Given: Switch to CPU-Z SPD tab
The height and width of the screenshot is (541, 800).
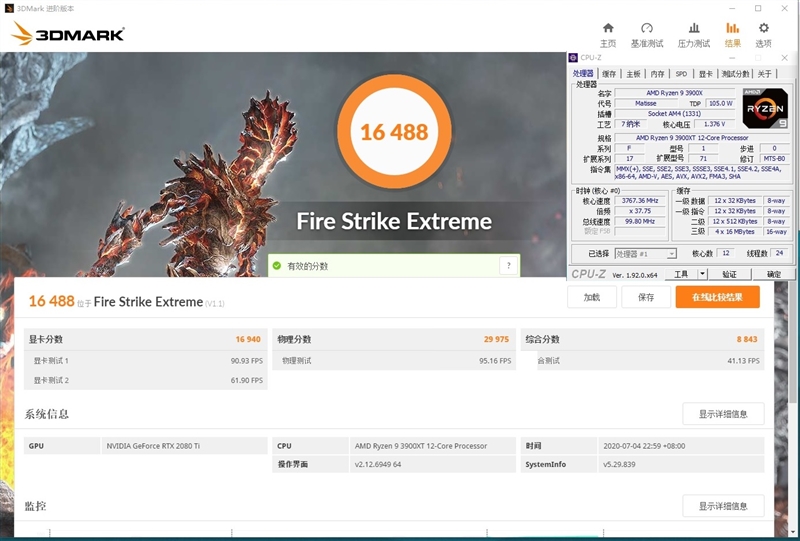Looking at the screenshot, I should coord(681,74).
